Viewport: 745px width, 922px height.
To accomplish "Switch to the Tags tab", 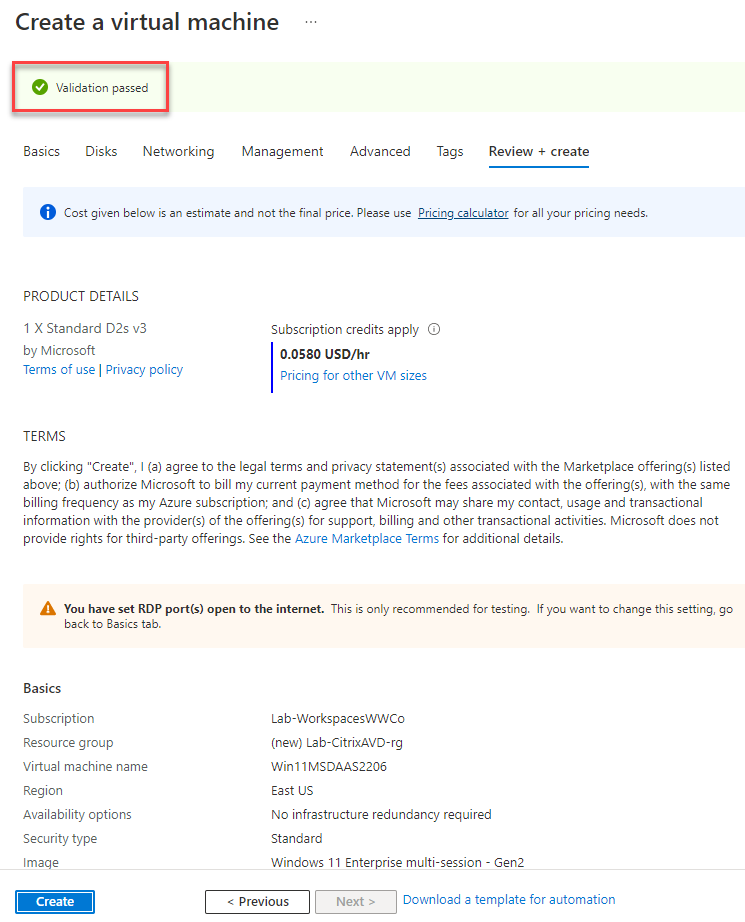I will coord(450,151).
